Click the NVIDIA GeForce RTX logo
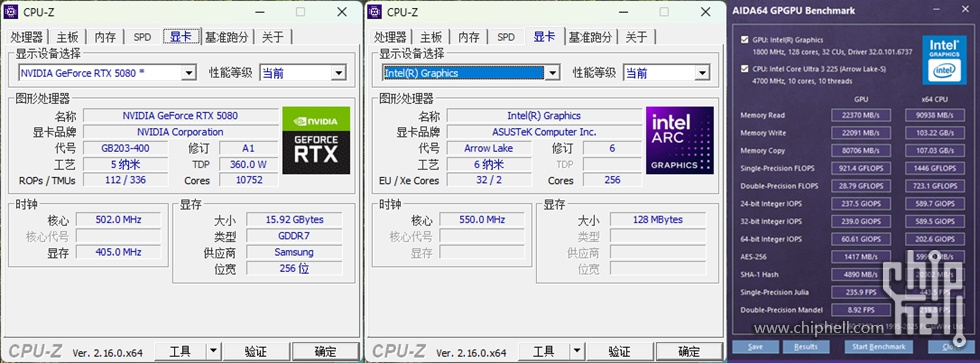This screenshot has height=363, width=980. [x=316, y=140]
